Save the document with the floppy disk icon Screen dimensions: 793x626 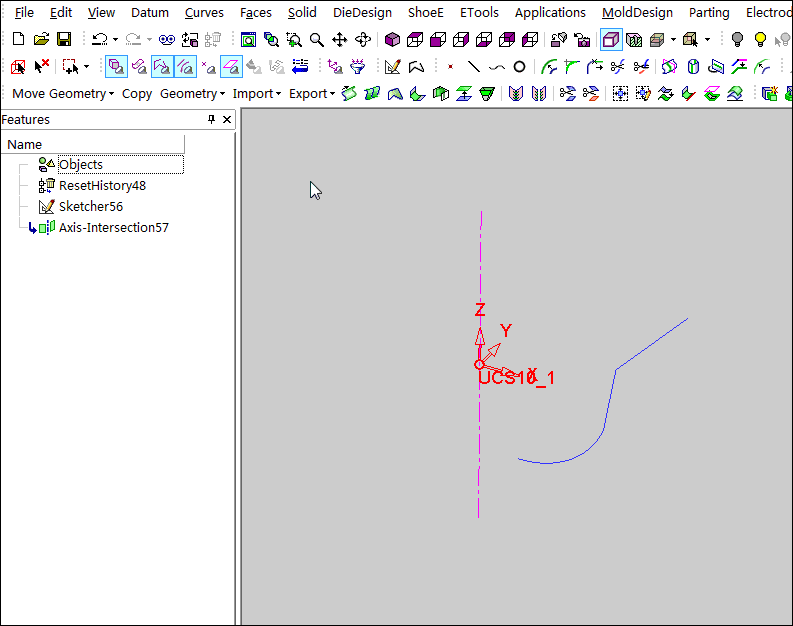click(x=64, y=40)
